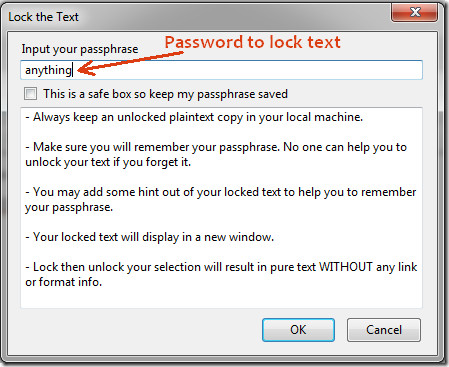The width and height of the screenshot is (449, 367).
Task: Dismiss the dialog using Cancel
Action: [384, 330]
